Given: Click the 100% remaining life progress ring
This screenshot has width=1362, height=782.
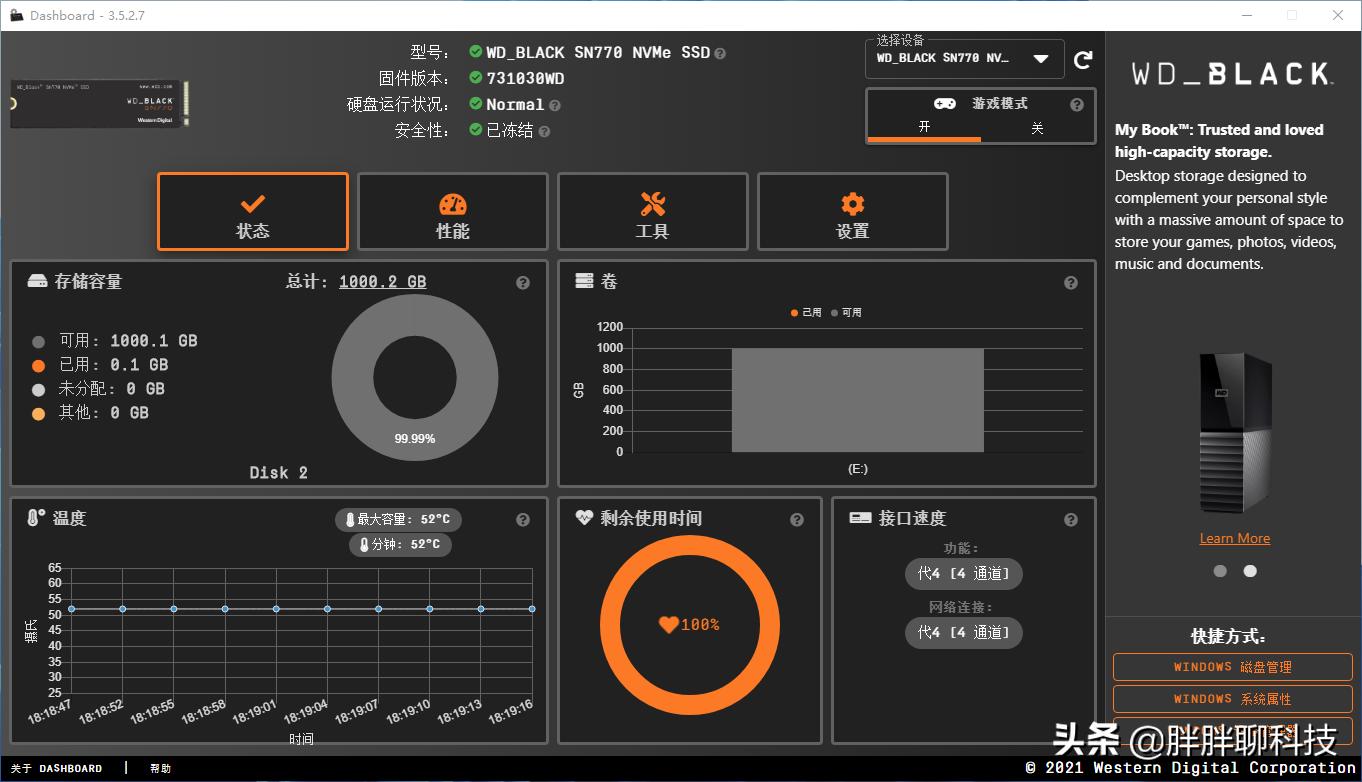Looking at the screenshot, I should [689, 623].
